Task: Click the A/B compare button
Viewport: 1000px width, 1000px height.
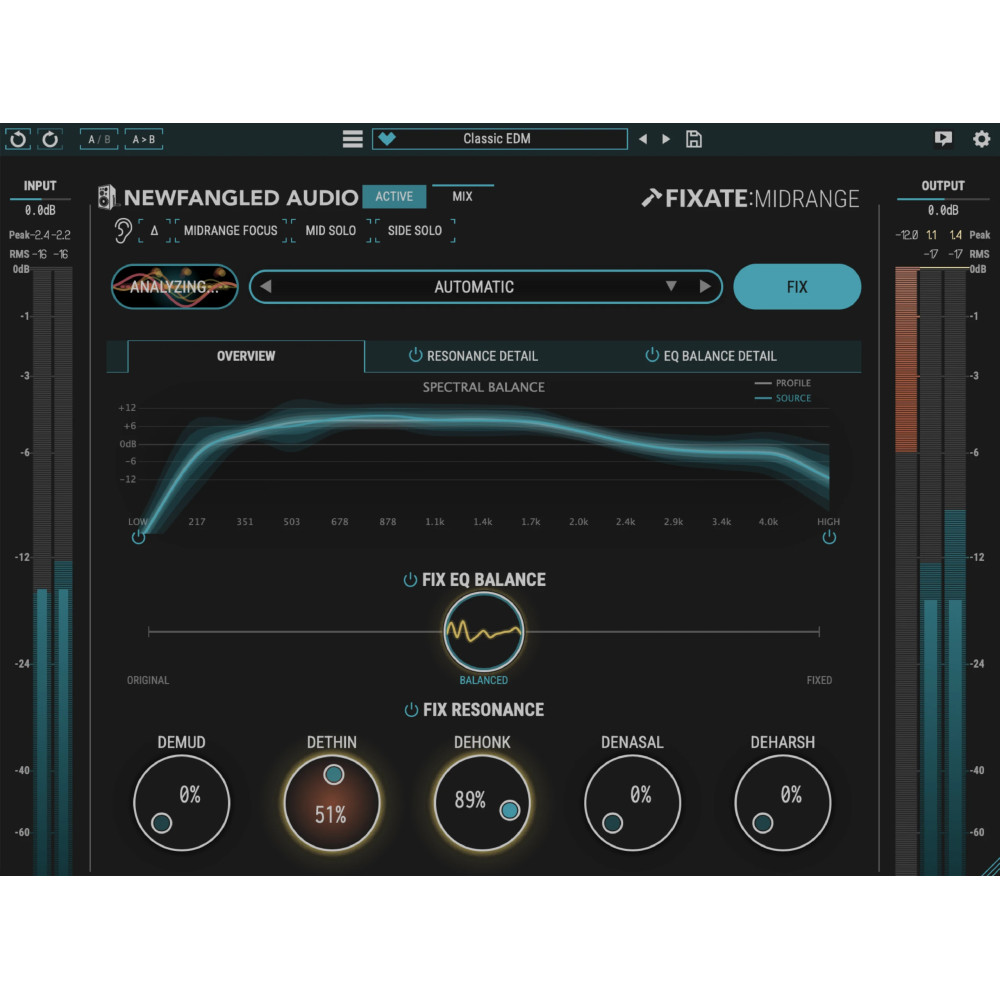Action: 100,139
